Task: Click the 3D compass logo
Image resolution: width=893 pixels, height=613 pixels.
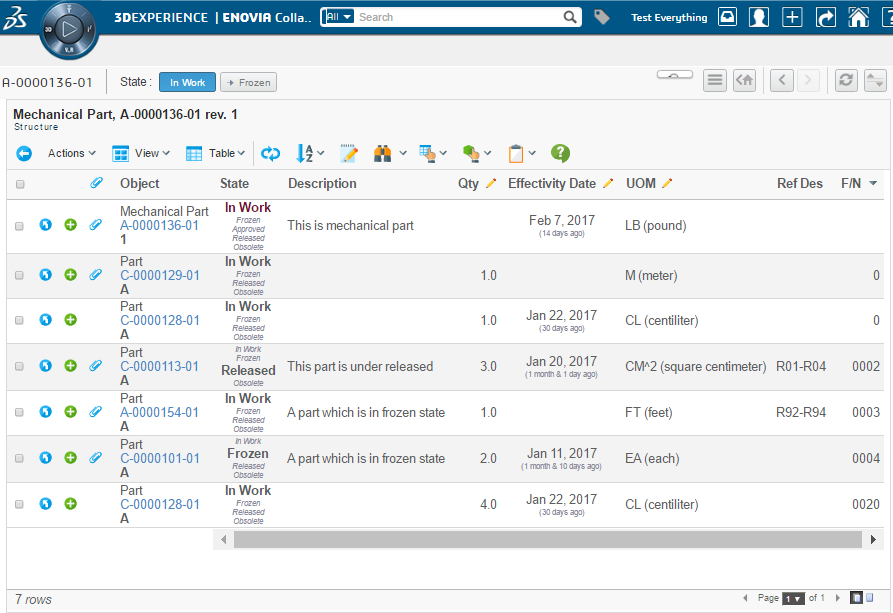Action: 68,32
